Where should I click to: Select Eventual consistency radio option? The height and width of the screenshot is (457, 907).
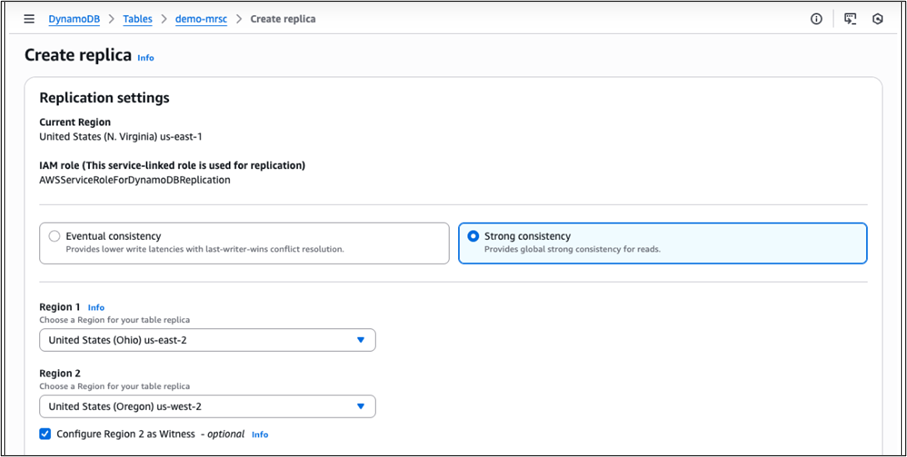[54, 236]
